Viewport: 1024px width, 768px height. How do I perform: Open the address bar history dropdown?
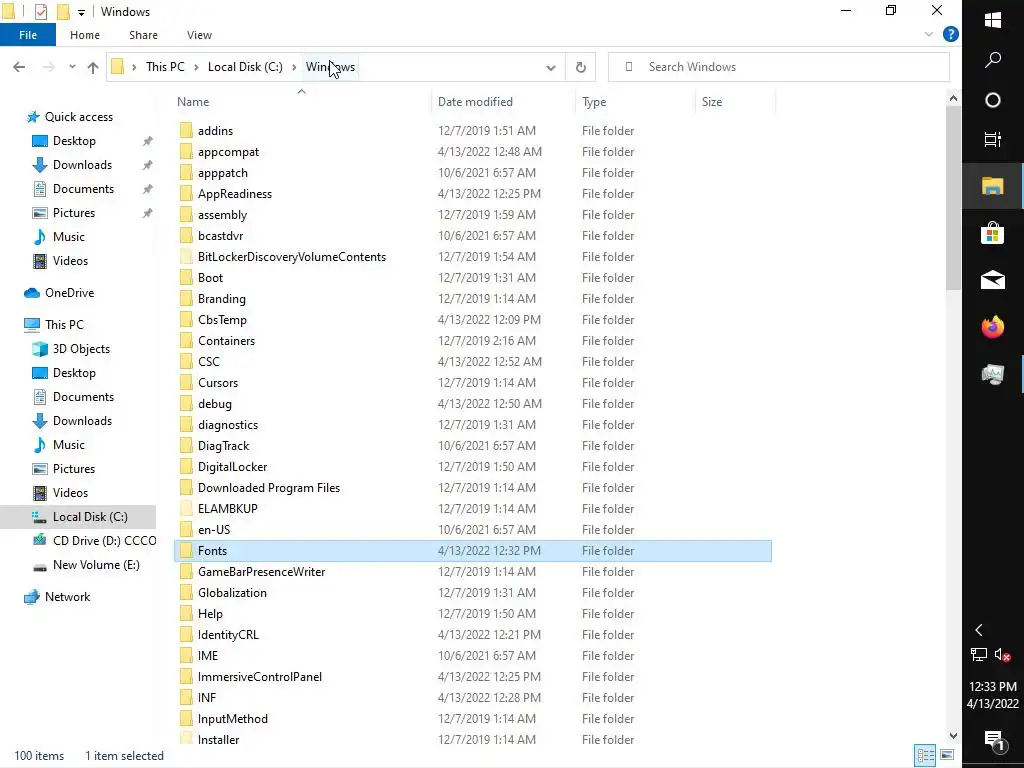pos(551,67)
